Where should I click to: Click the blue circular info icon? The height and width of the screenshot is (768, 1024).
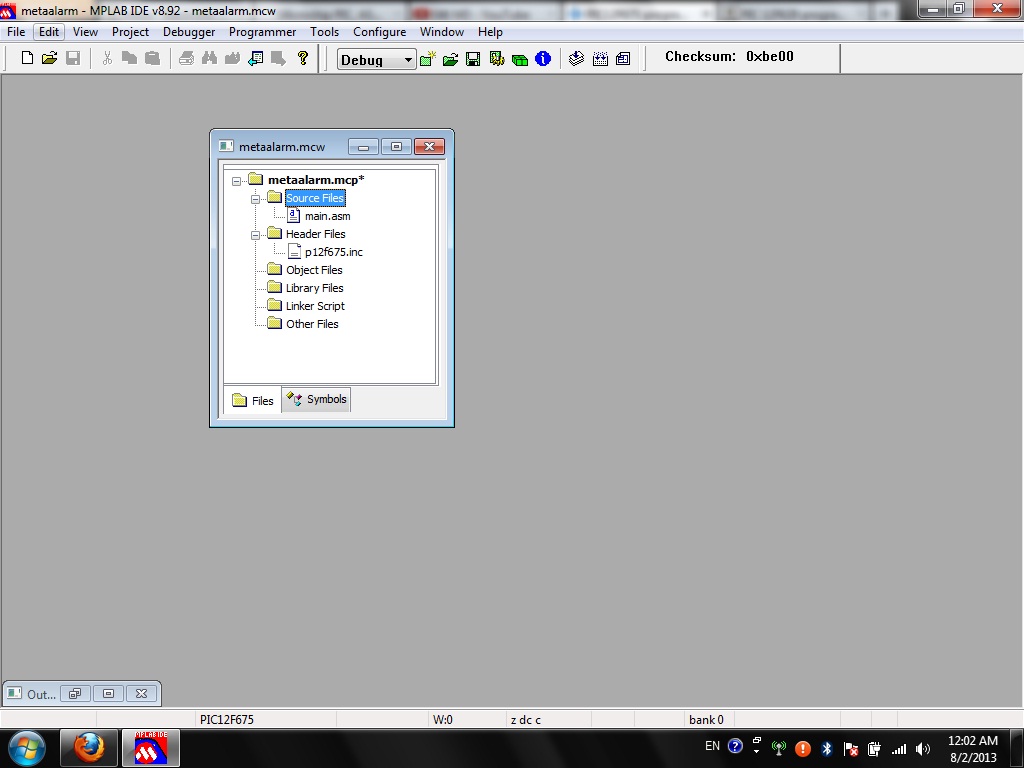pos(543,59)
